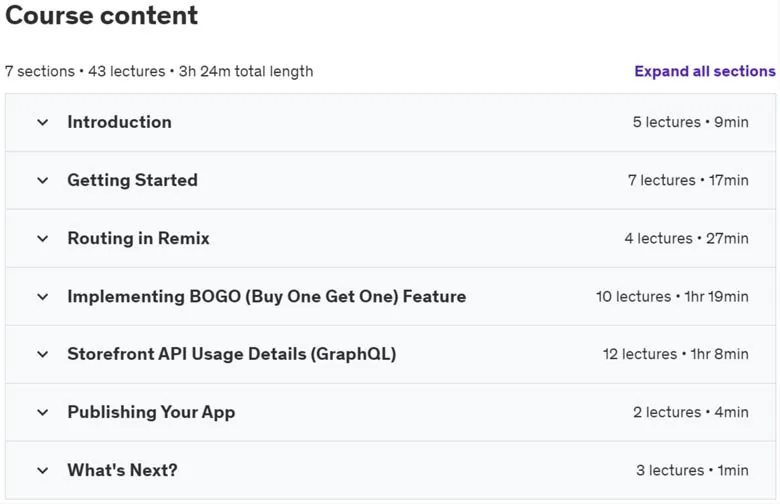780x504 pixels.
Task: Click the 12 lectures • 1hr 8min label
Action: click(676, 354)
